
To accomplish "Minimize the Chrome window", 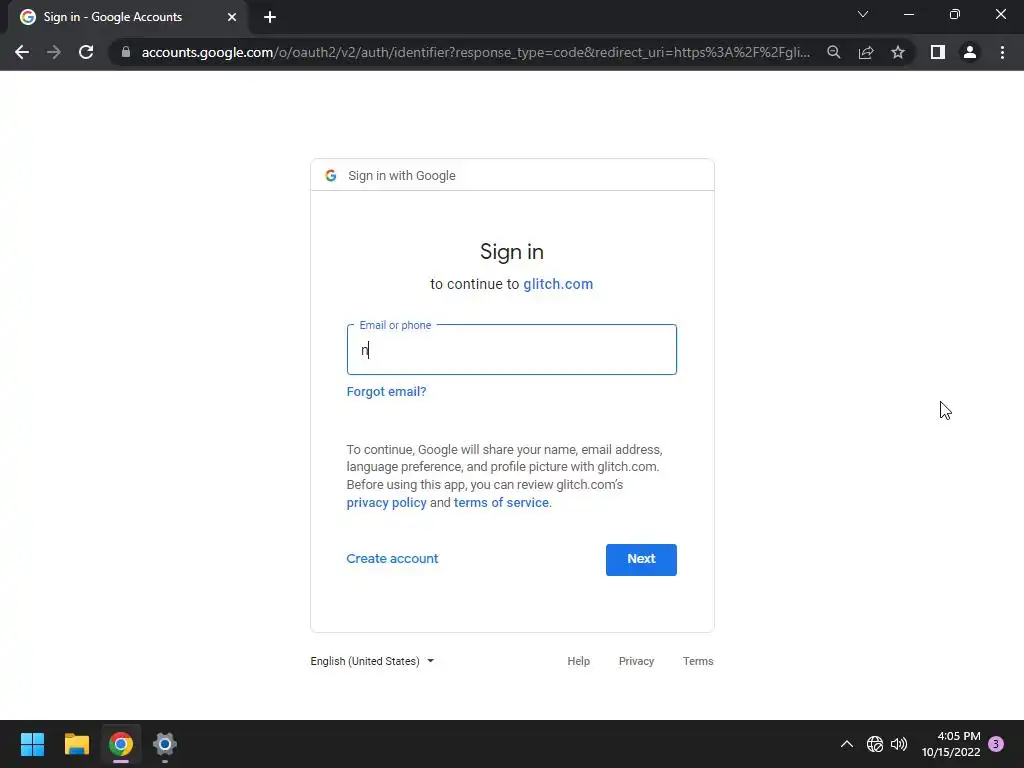I will (x=908, y=14).
